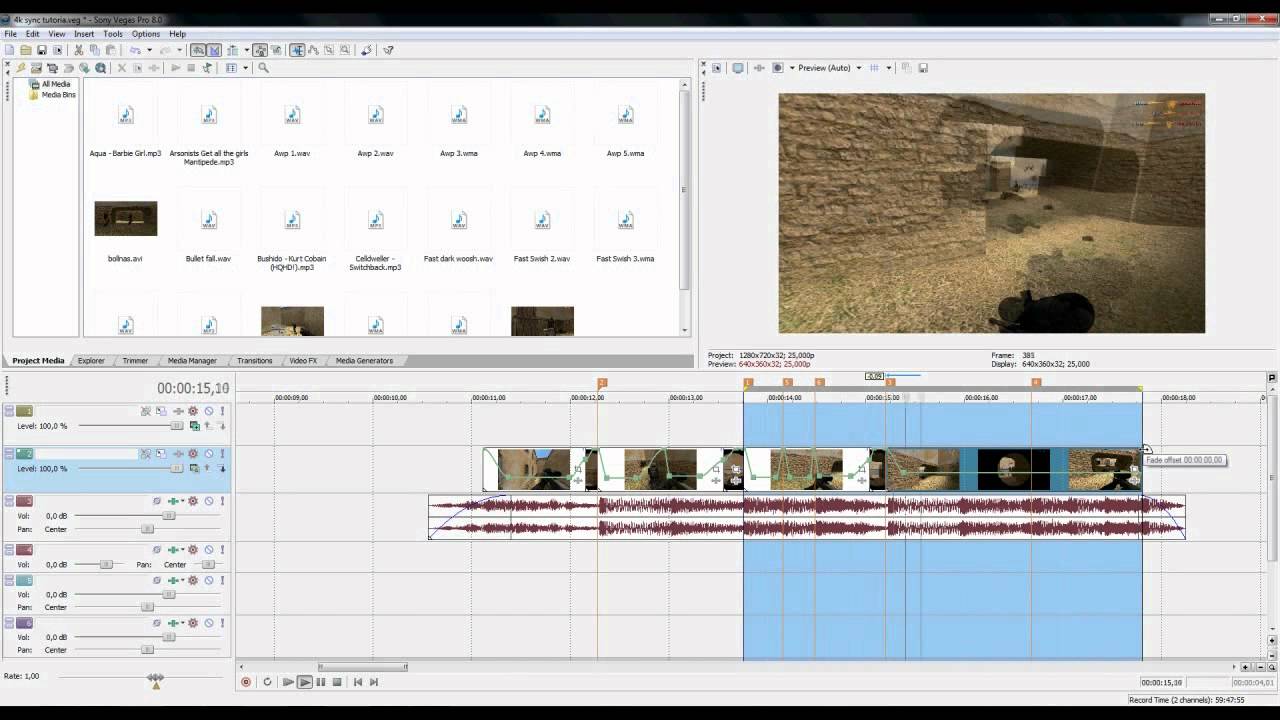
Task: Click the Pause transport button
Action: point(320,682)
